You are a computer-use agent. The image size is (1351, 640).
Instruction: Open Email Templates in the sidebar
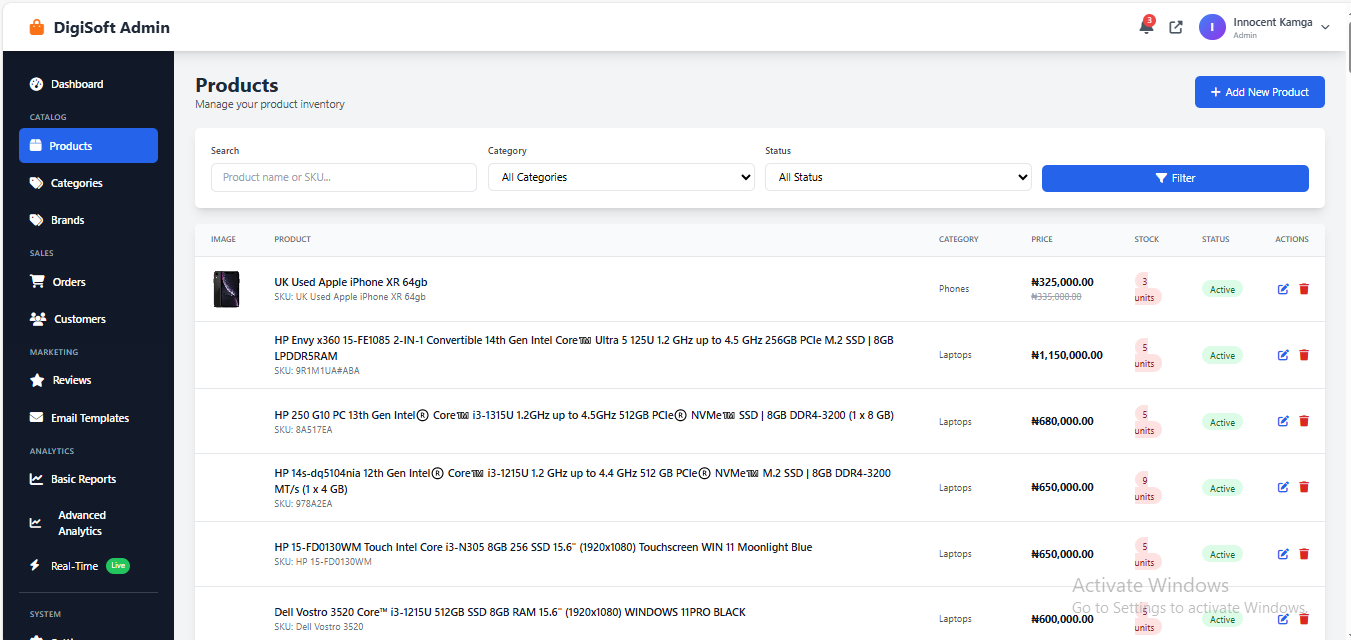point(88,418)
